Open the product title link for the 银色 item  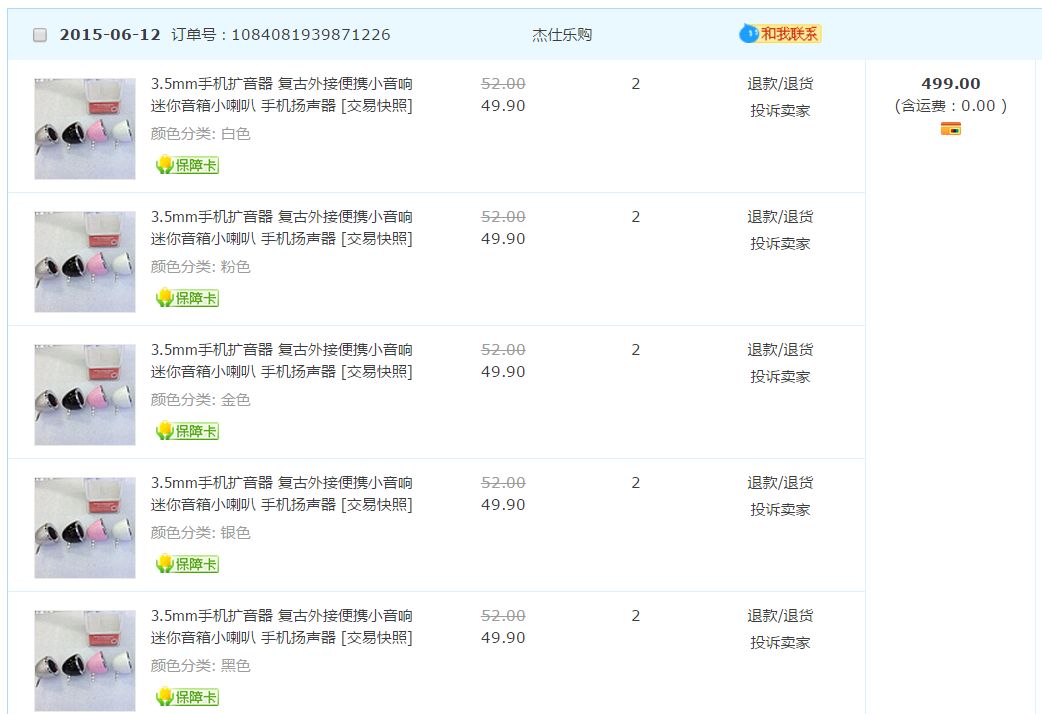[x=282, y=493]
